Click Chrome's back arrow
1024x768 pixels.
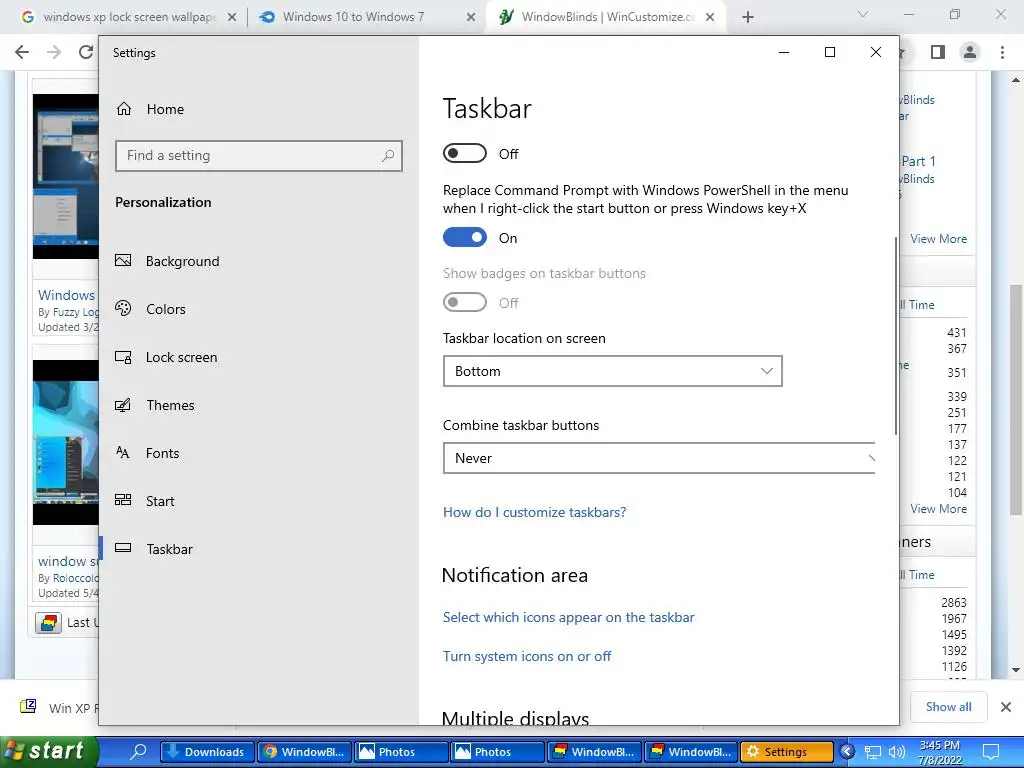pos(22,52)
